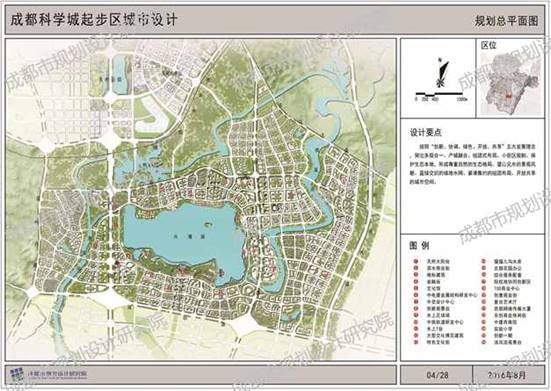Click the title 成都科学城起步区城市设计
Screen dimensions: 551x391
(x=93, y=20)
